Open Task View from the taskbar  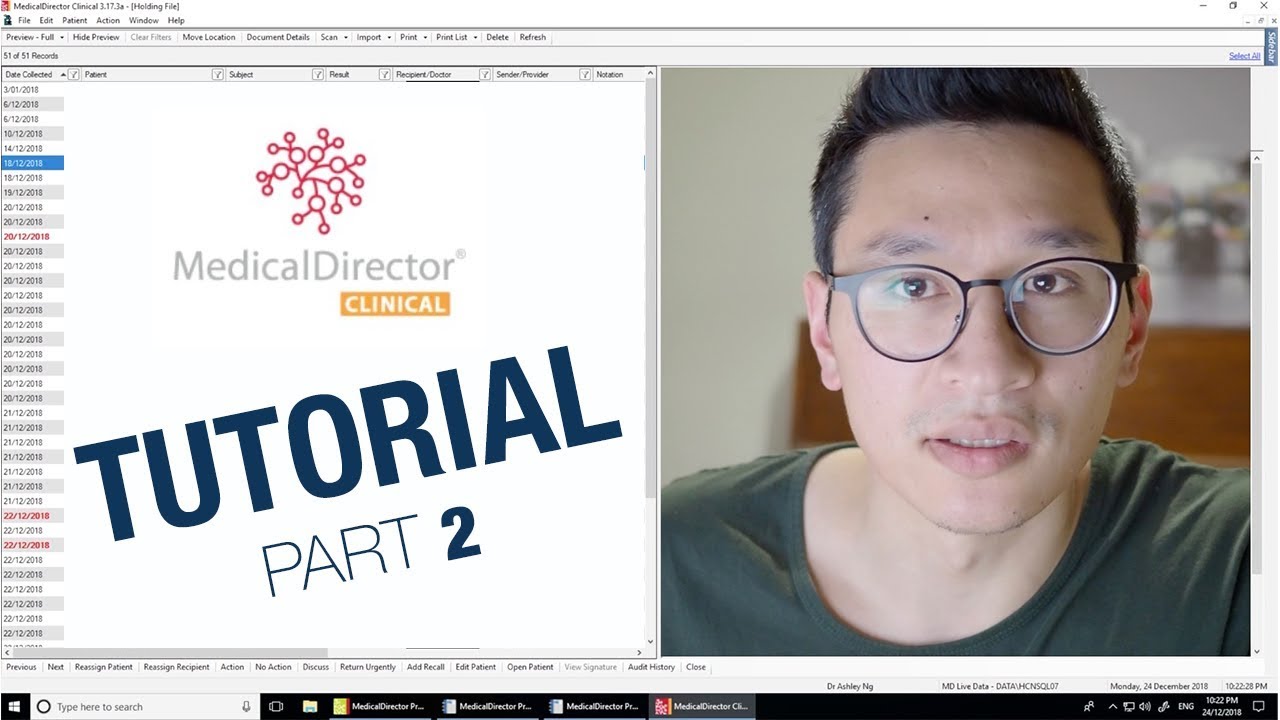pyautogui.click(x=277, y=706)
